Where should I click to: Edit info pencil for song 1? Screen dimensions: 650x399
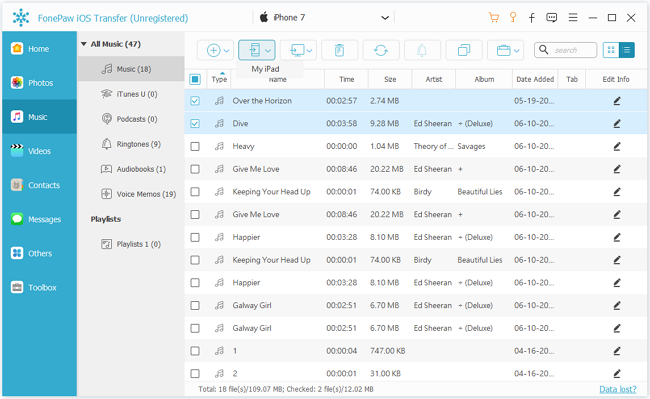click(x=617, y=351)
